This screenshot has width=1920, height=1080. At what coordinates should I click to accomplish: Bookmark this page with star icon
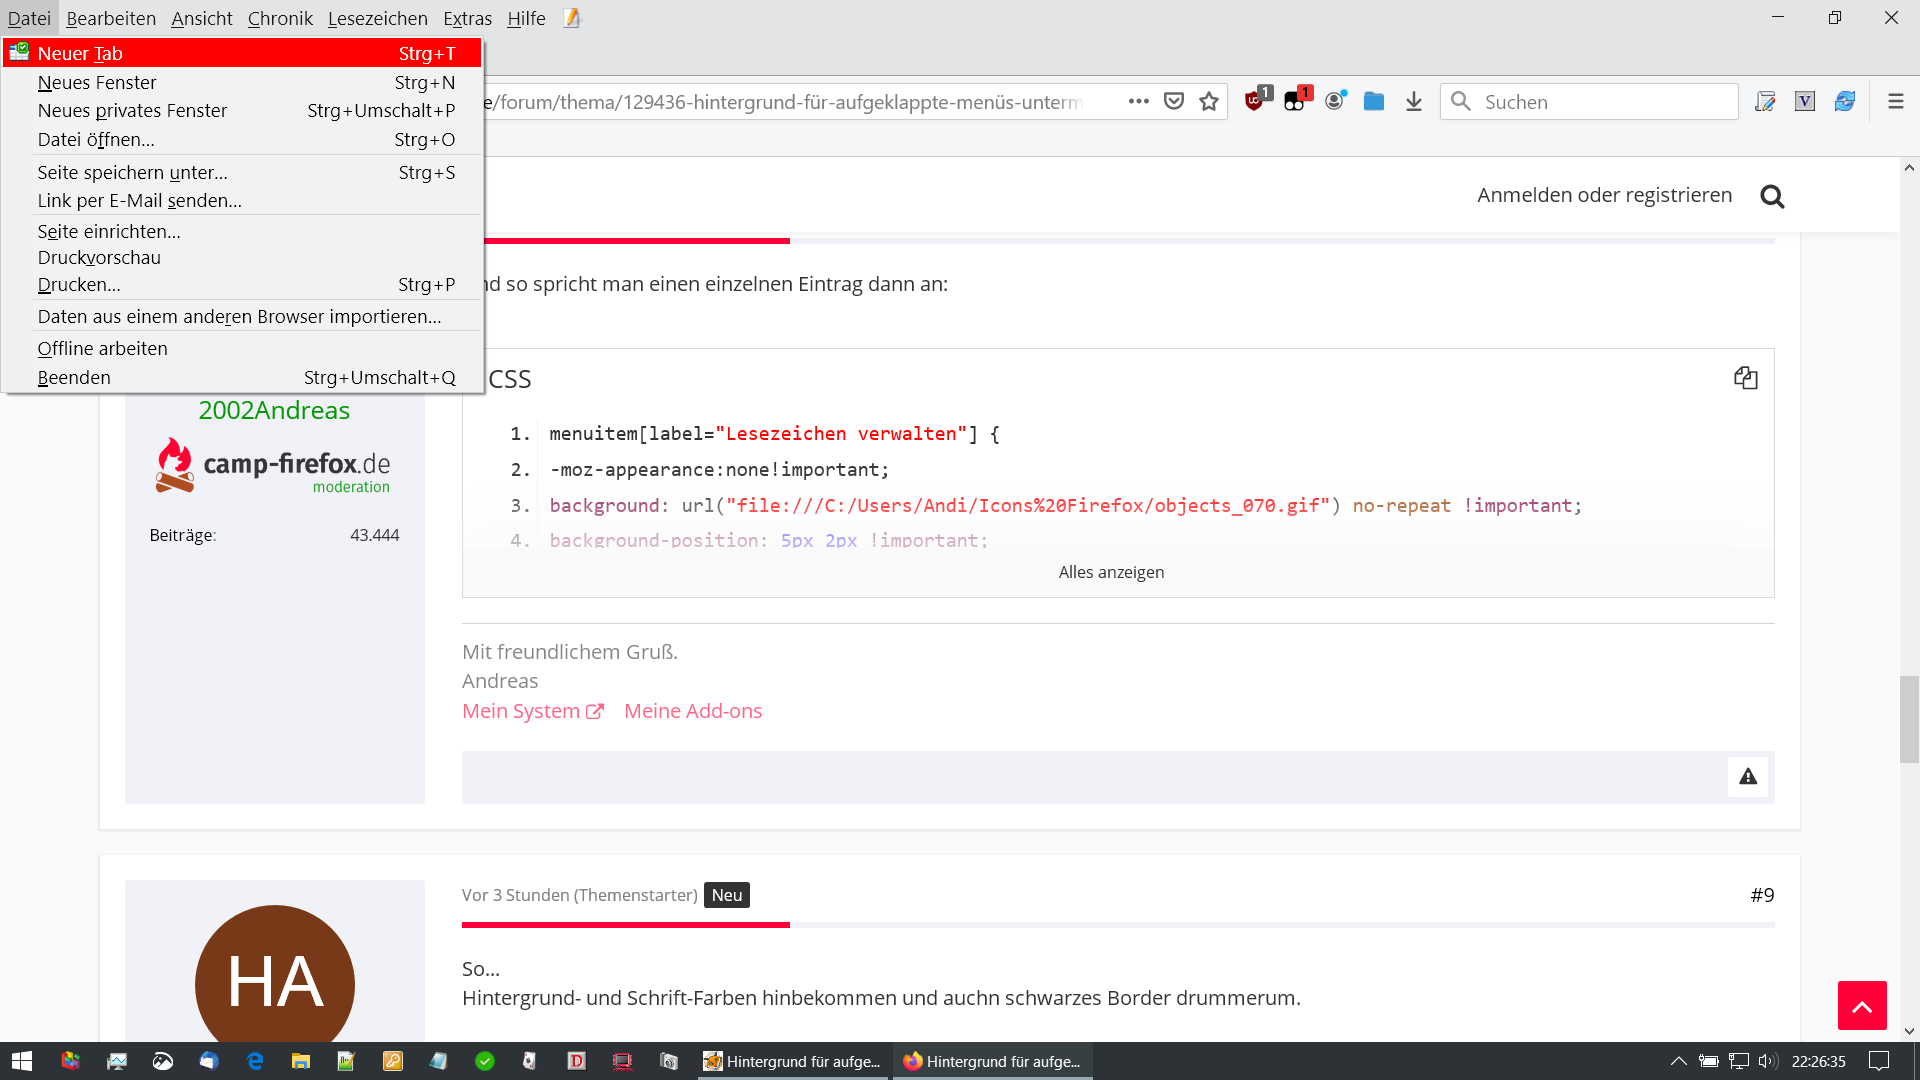[x=1209, y=101]
